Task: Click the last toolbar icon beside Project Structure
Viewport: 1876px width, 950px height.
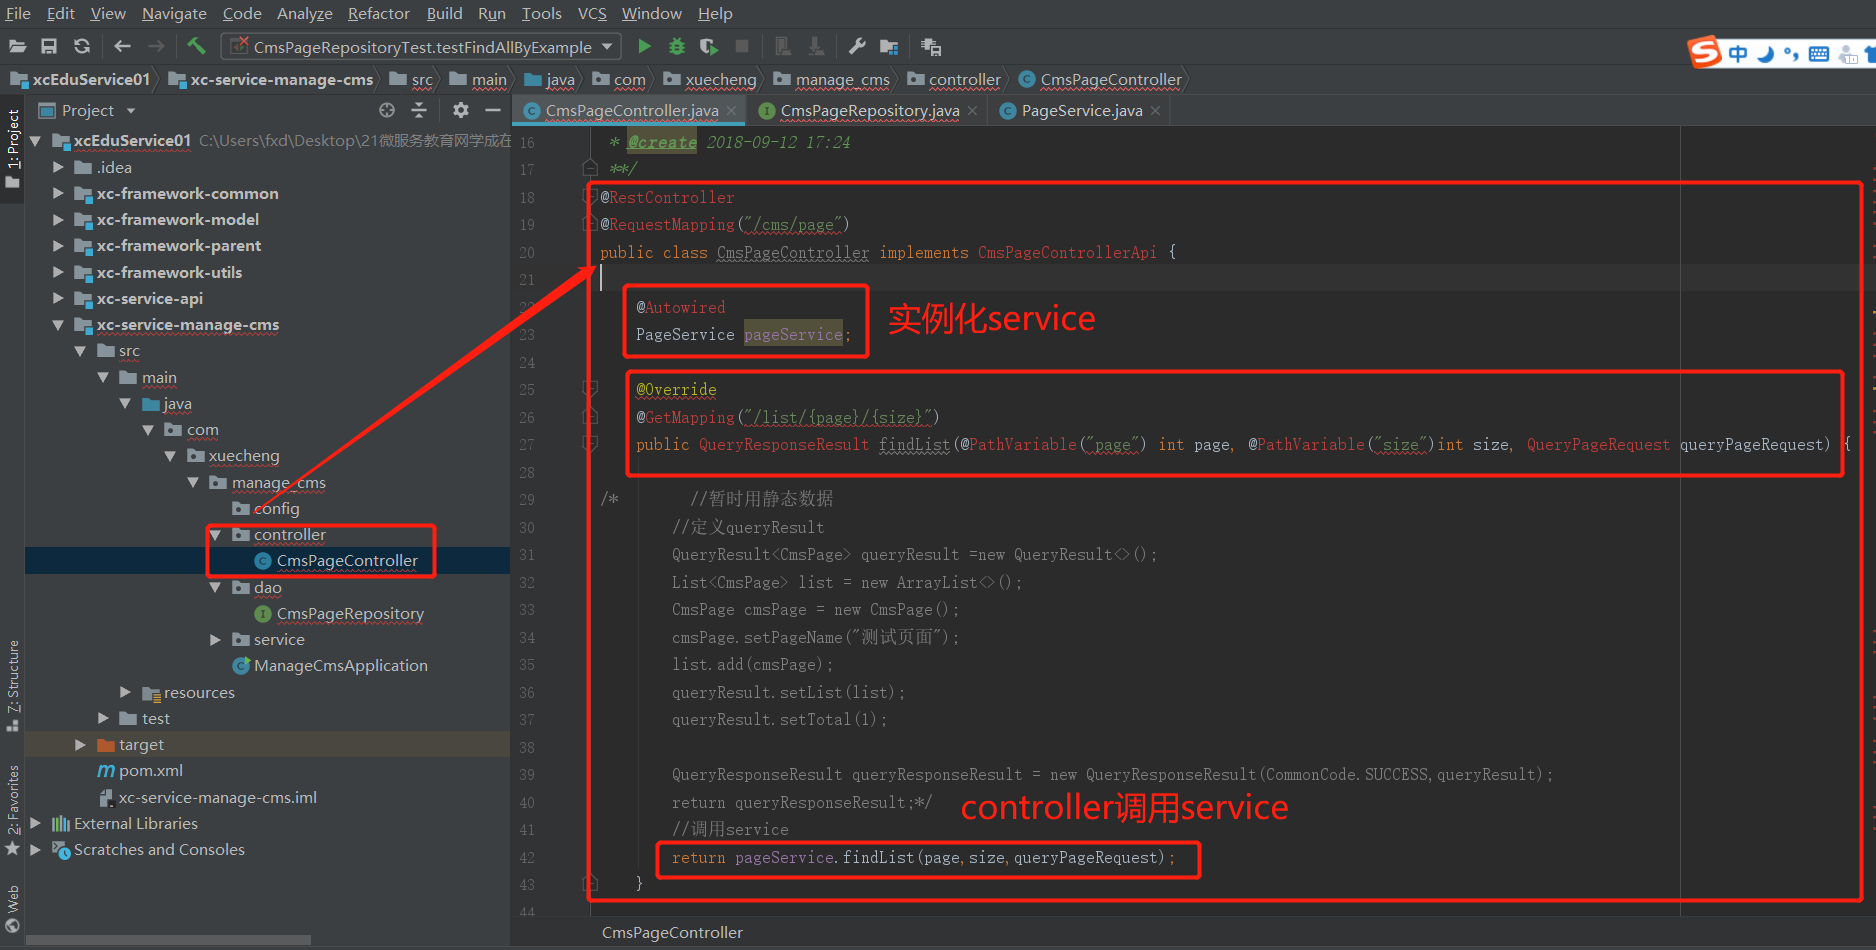Action: [x=931, y=46]
